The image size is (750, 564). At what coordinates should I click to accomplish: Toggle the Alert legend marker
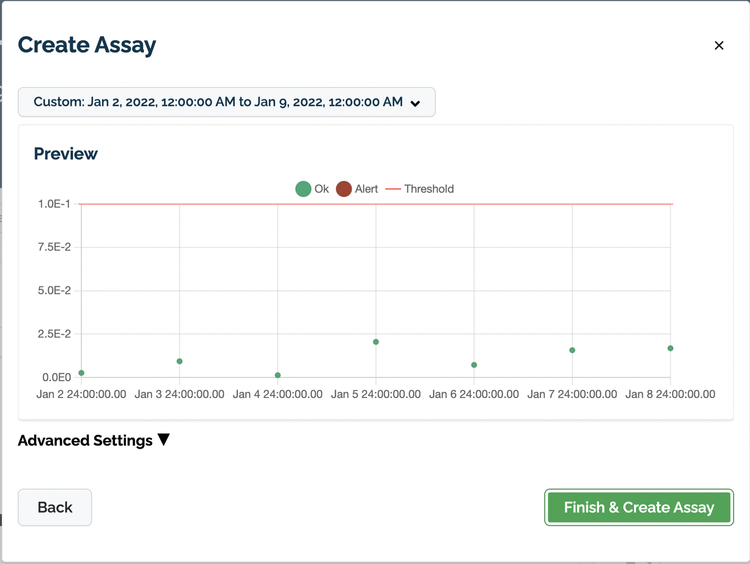click(344, 189)
